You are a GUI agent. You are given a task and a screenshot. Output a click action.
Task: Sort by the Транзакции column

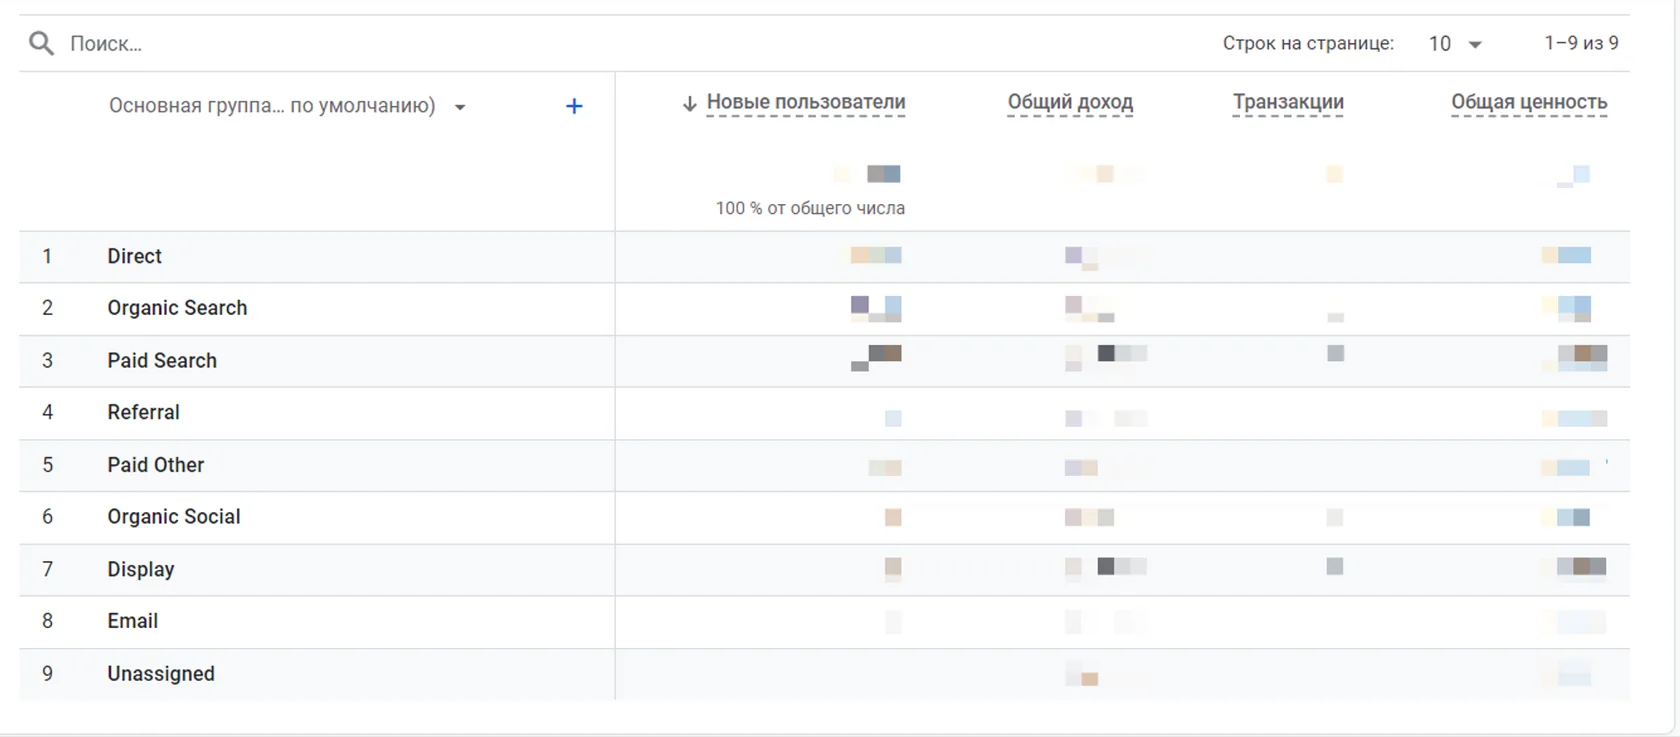tap(1288, 102)
